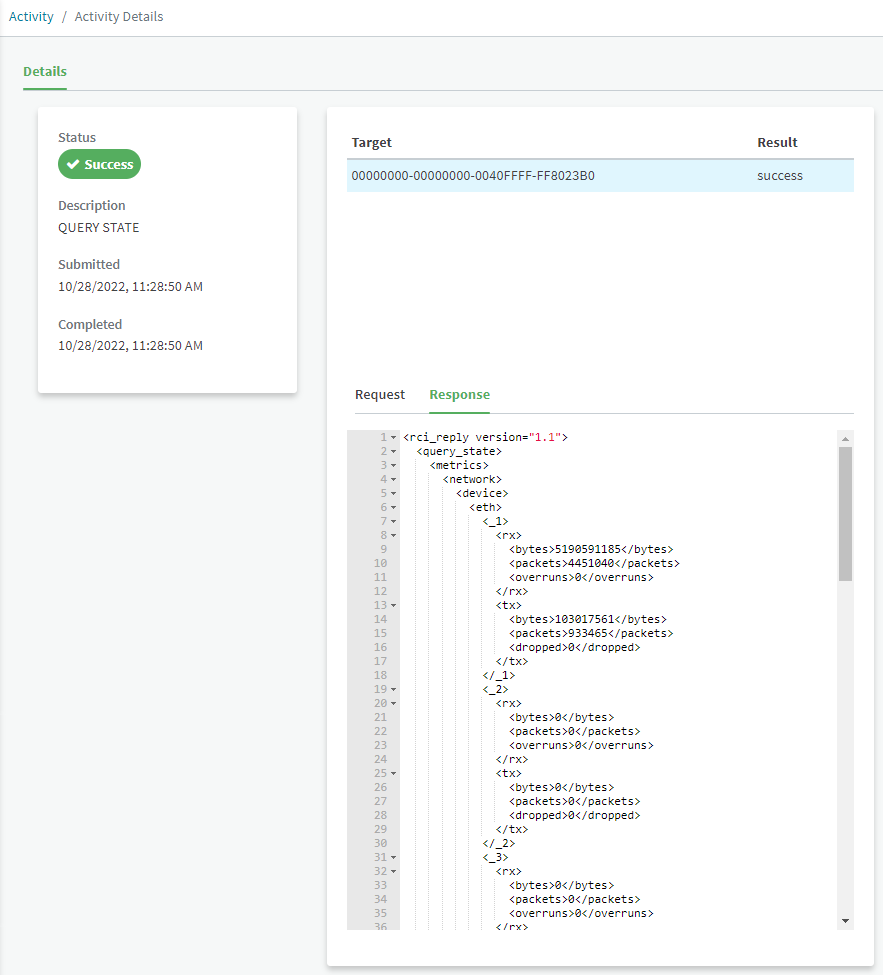Screen dimensions: 883x975
Task: Select the target row ending in FF8023B0
Action: point(600,175)
